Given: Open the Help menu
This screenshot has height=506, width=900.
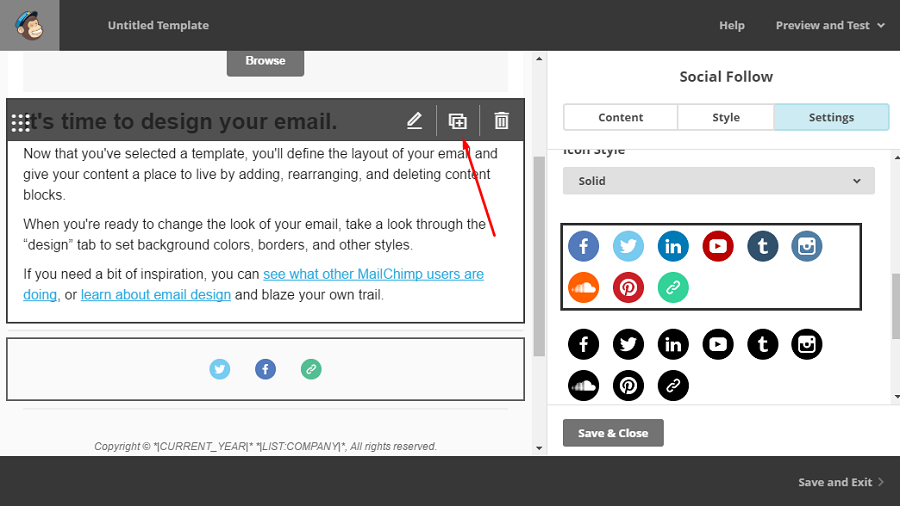Looking at the screenshot, I should 732,25.
